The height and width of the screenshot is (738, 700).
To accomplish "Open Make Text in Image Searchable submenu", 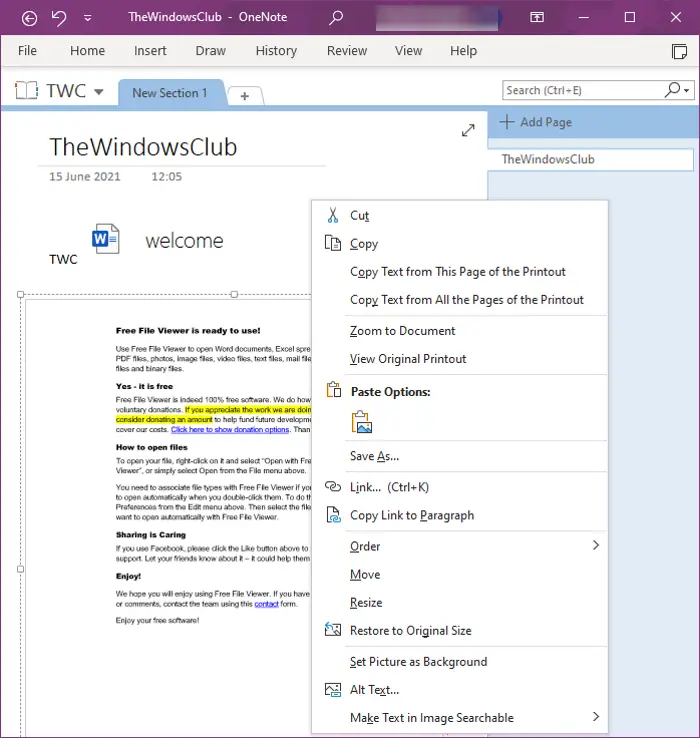I will (x=460, y=718).
